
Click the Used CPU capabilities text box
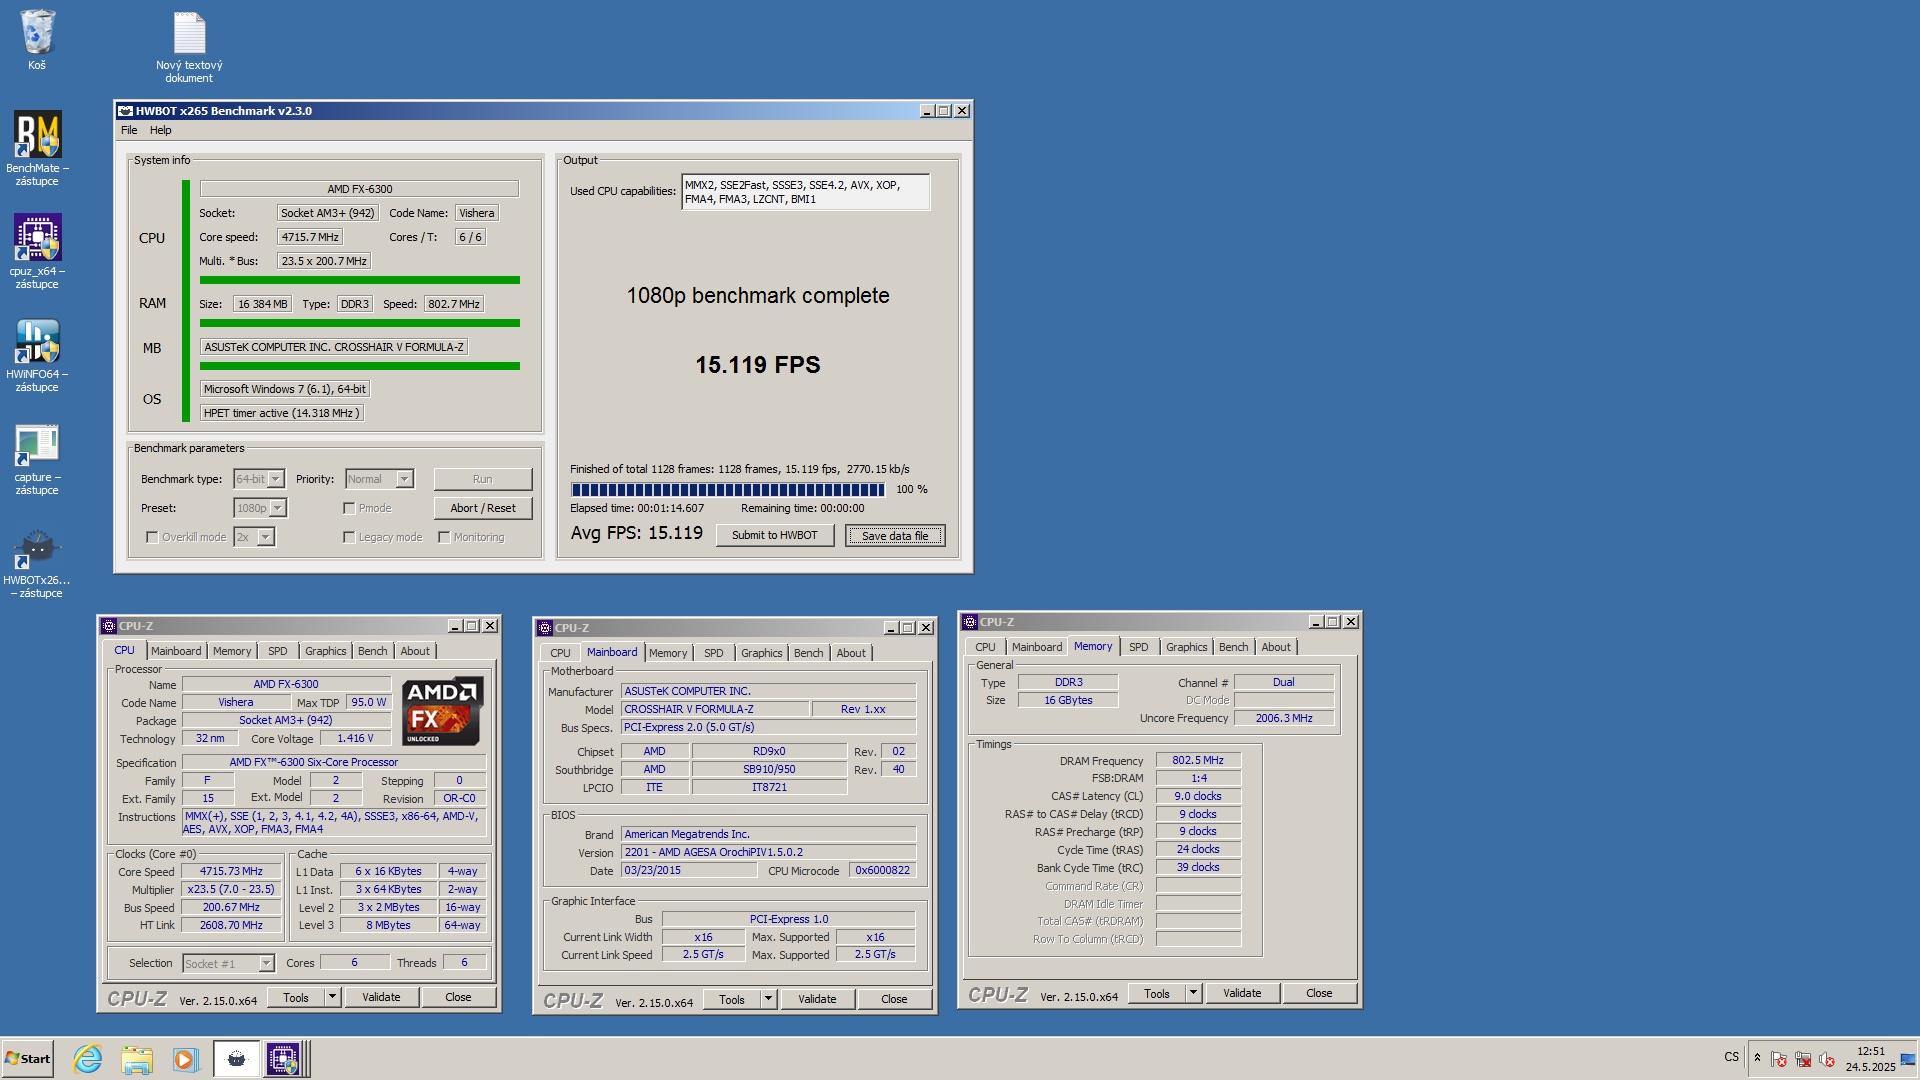click(805, 192)
